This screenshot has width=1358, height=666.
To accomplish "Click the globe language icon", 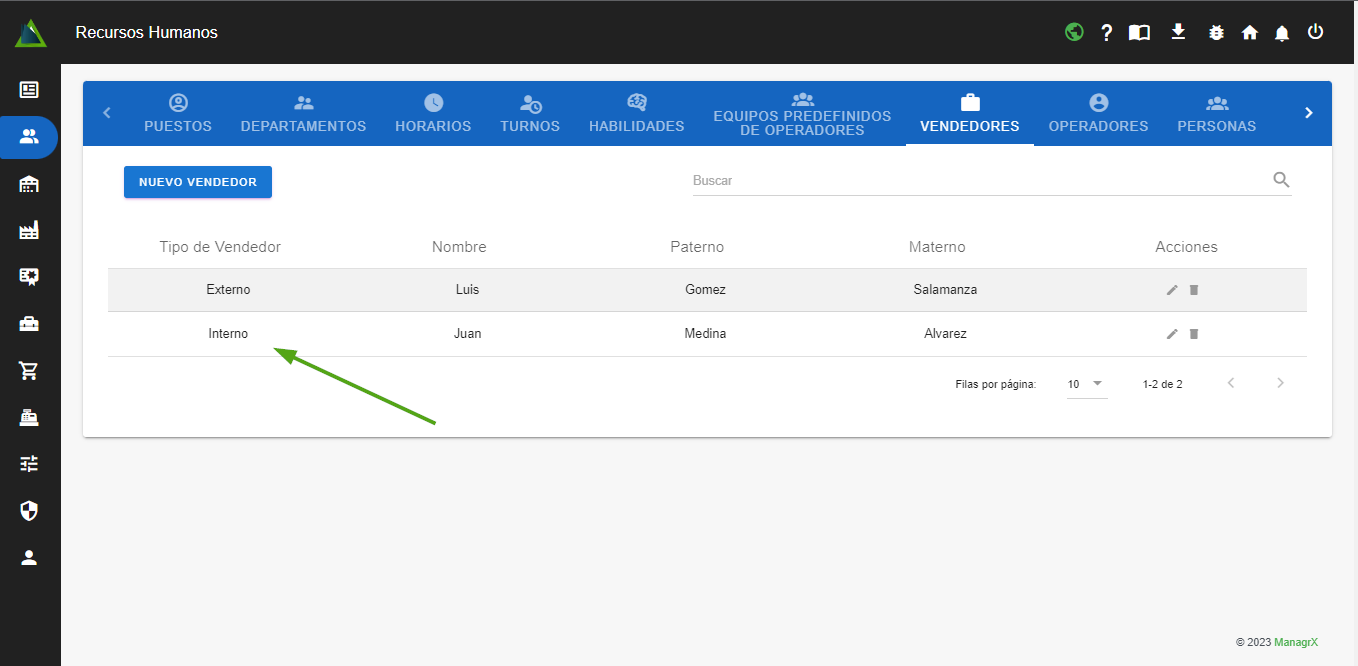I will [x=1074, y=32].
